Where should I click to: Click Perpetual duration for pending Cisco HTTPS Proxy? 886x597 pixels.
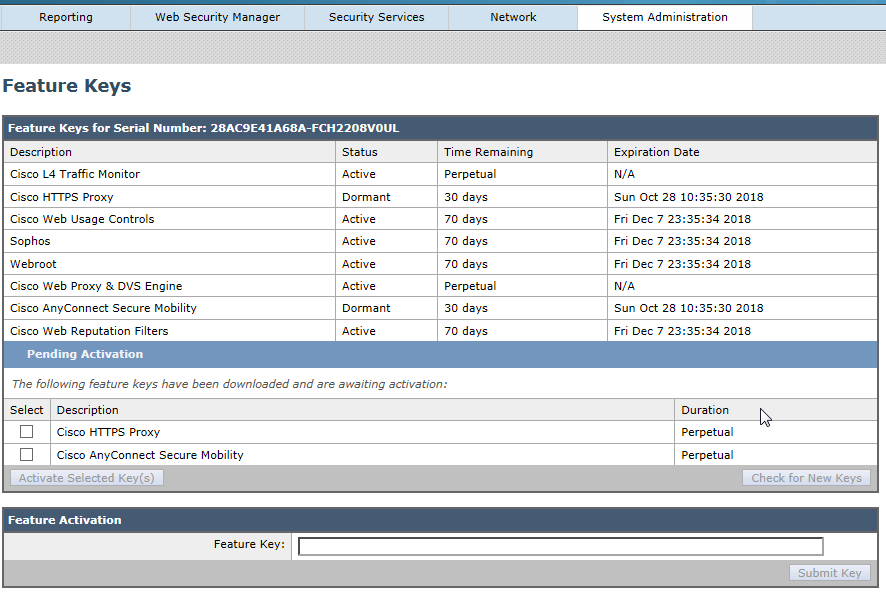[707, 432]
